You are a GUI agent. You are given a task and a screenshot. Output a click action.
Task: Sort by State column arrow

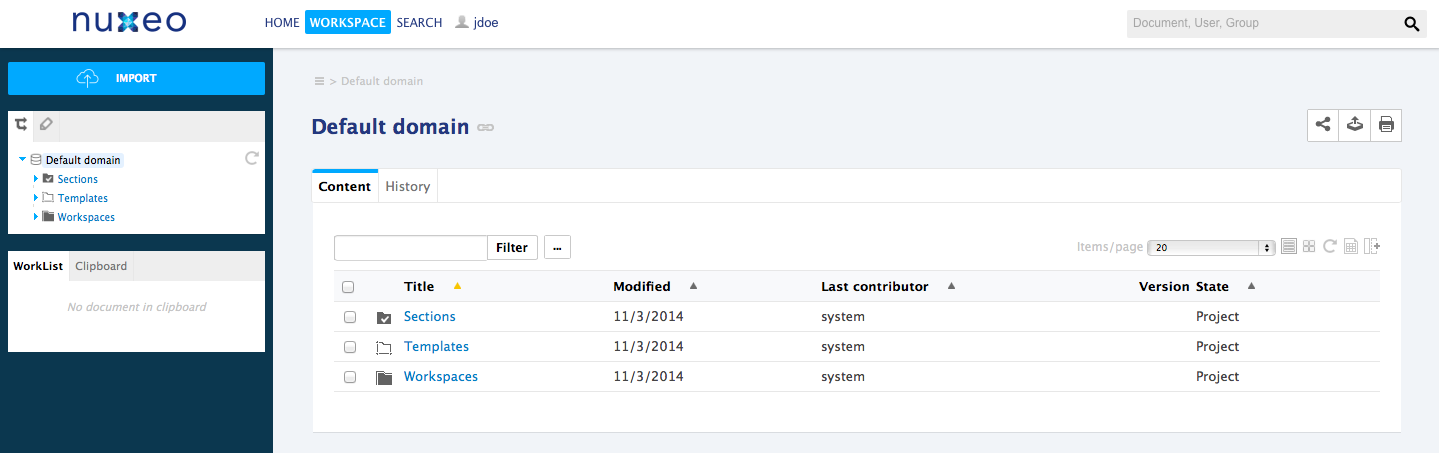tap(1250, 286)
